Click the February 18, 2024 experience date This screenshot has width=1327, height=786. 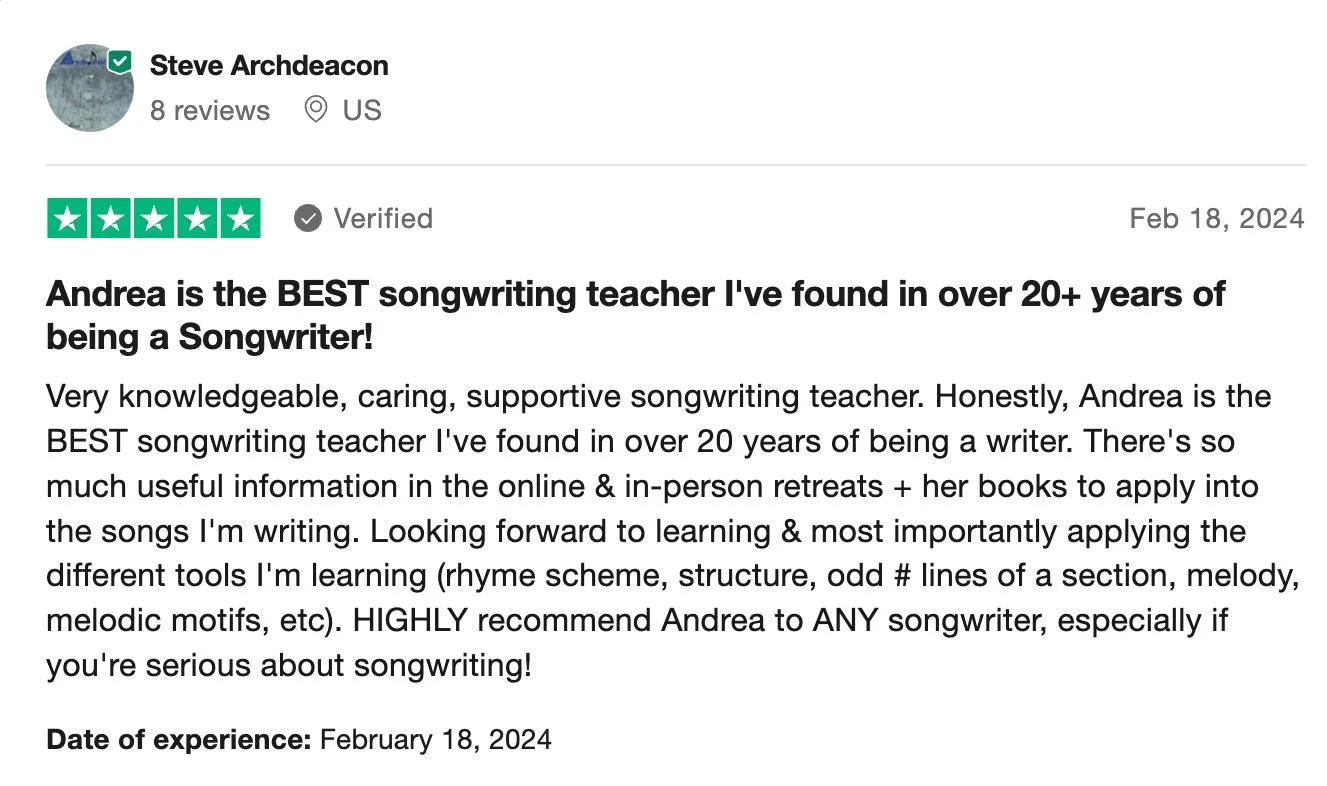pos(436,740)
